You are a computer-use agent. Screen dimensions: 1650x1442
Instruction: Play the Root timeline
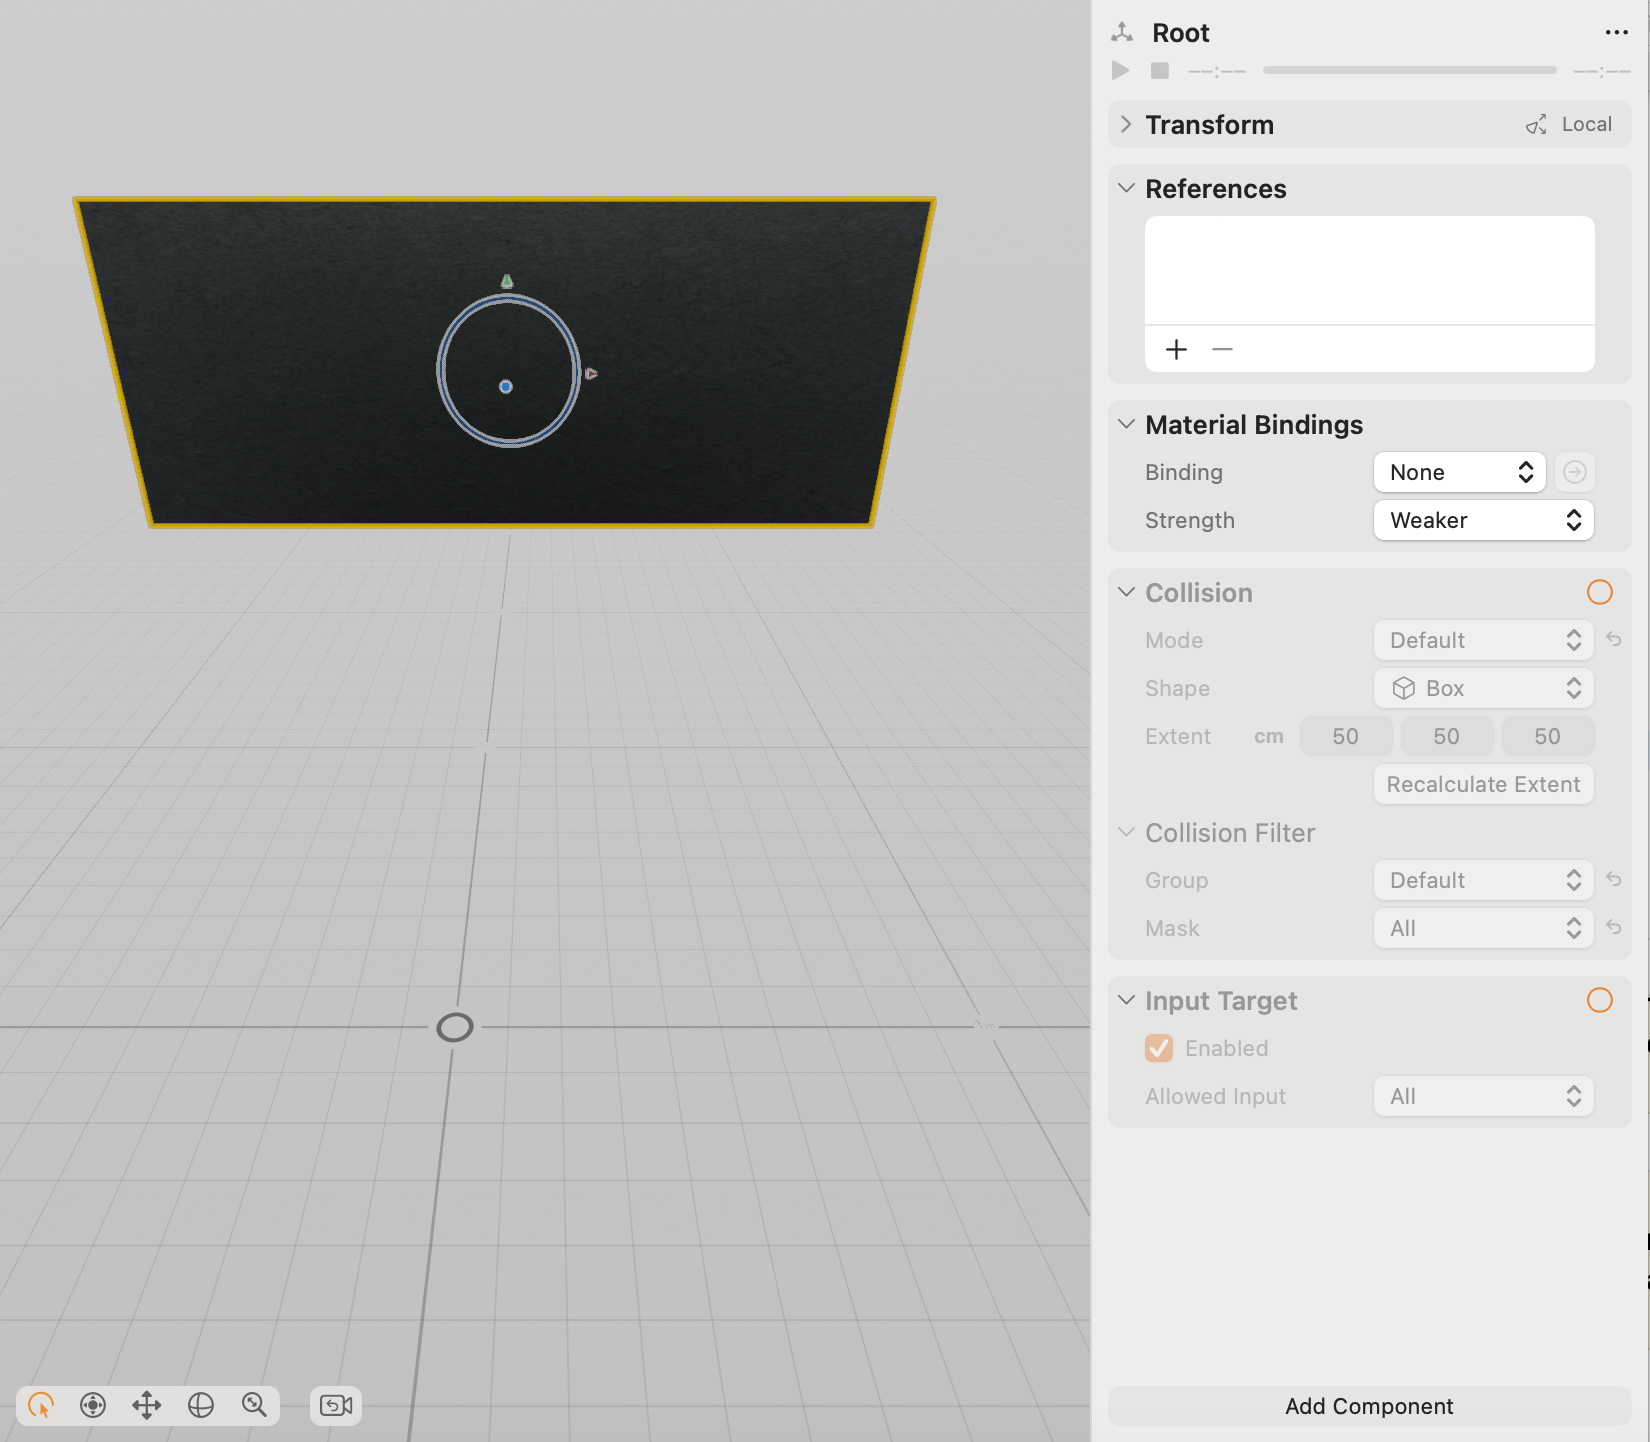pos(1121,70)
